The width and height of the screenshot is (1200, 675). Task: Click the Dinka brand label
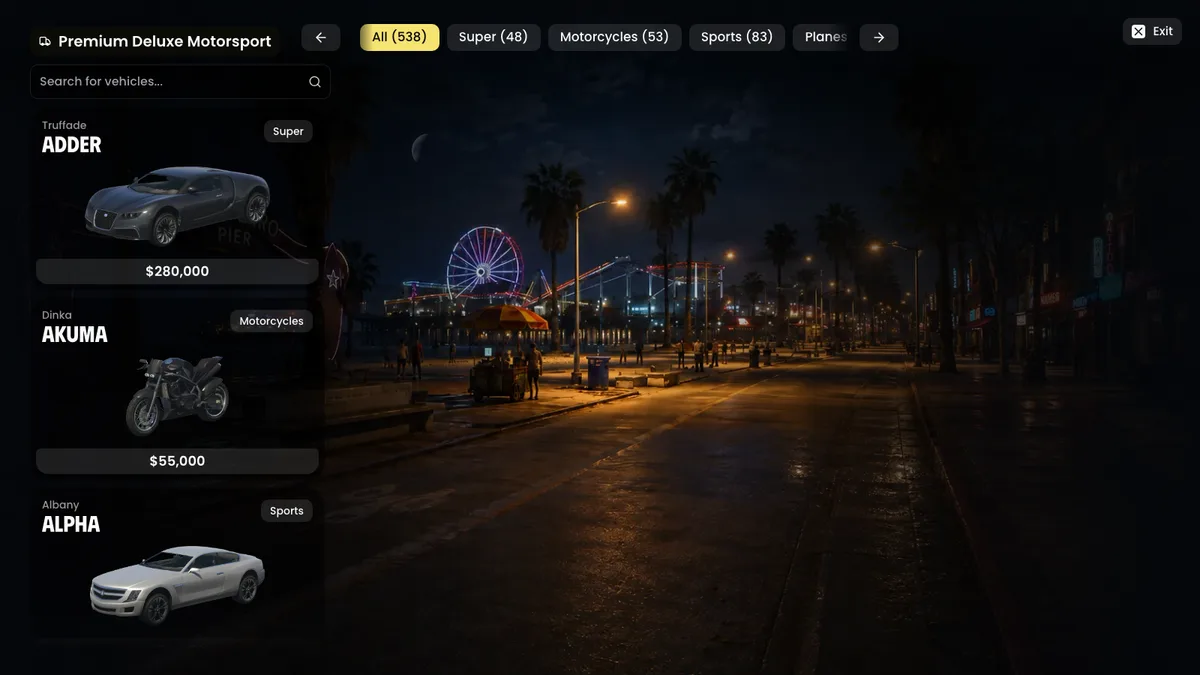point(57,315)
